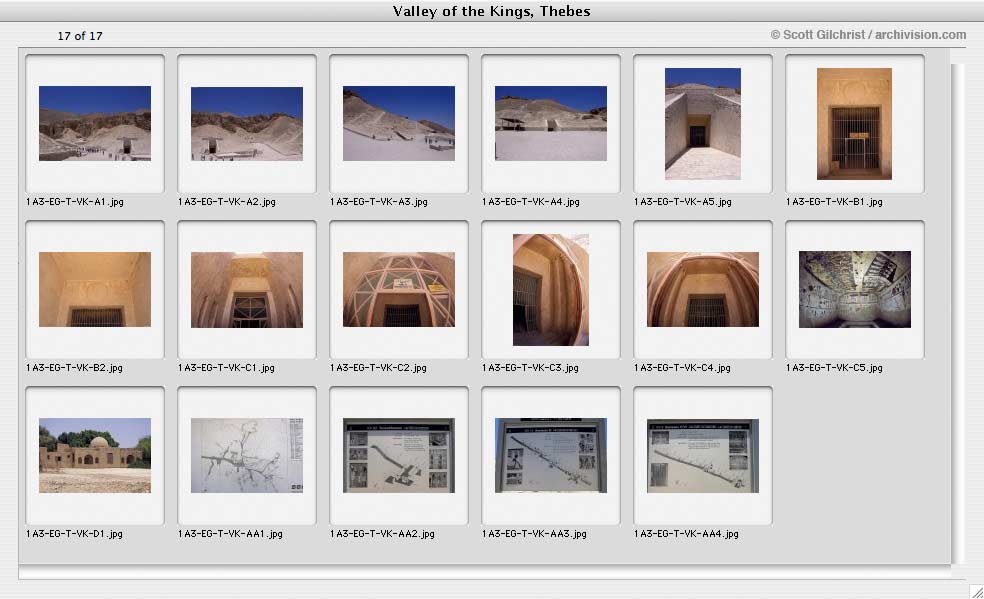Open tomb entrance thumbnail 1A3-EG-T-VK-A5.jpg
984x599 pixels.
click(703, 124)
